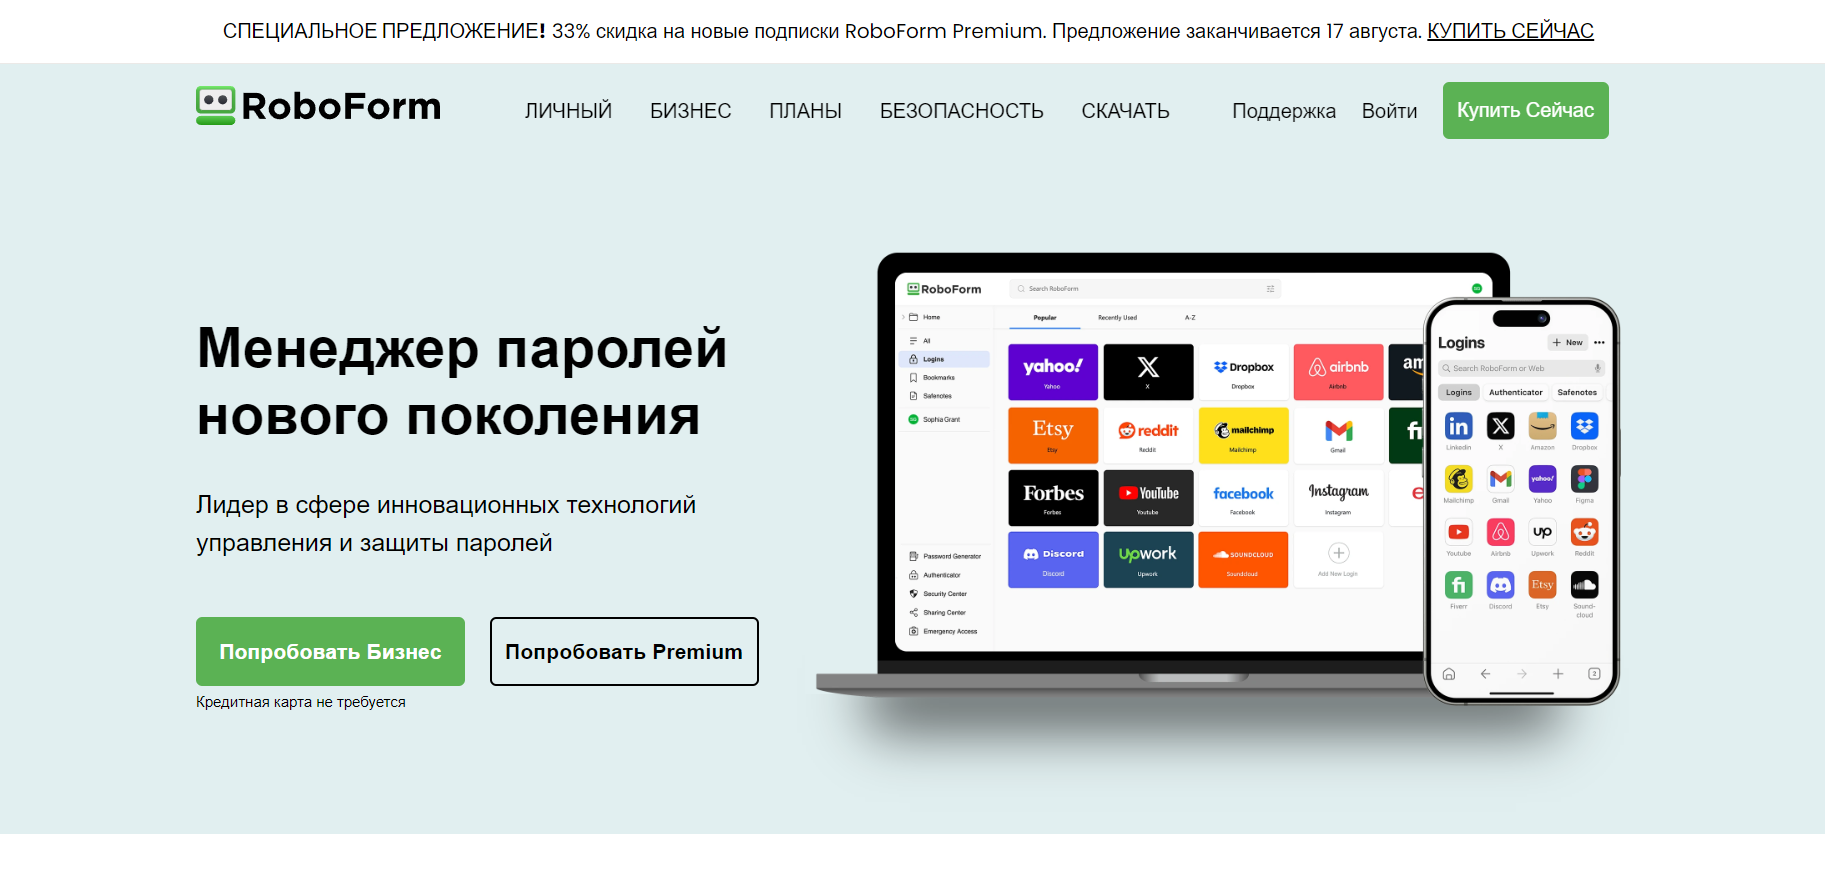Open Sharing Center in the laptop sidebar

point(938,613)
